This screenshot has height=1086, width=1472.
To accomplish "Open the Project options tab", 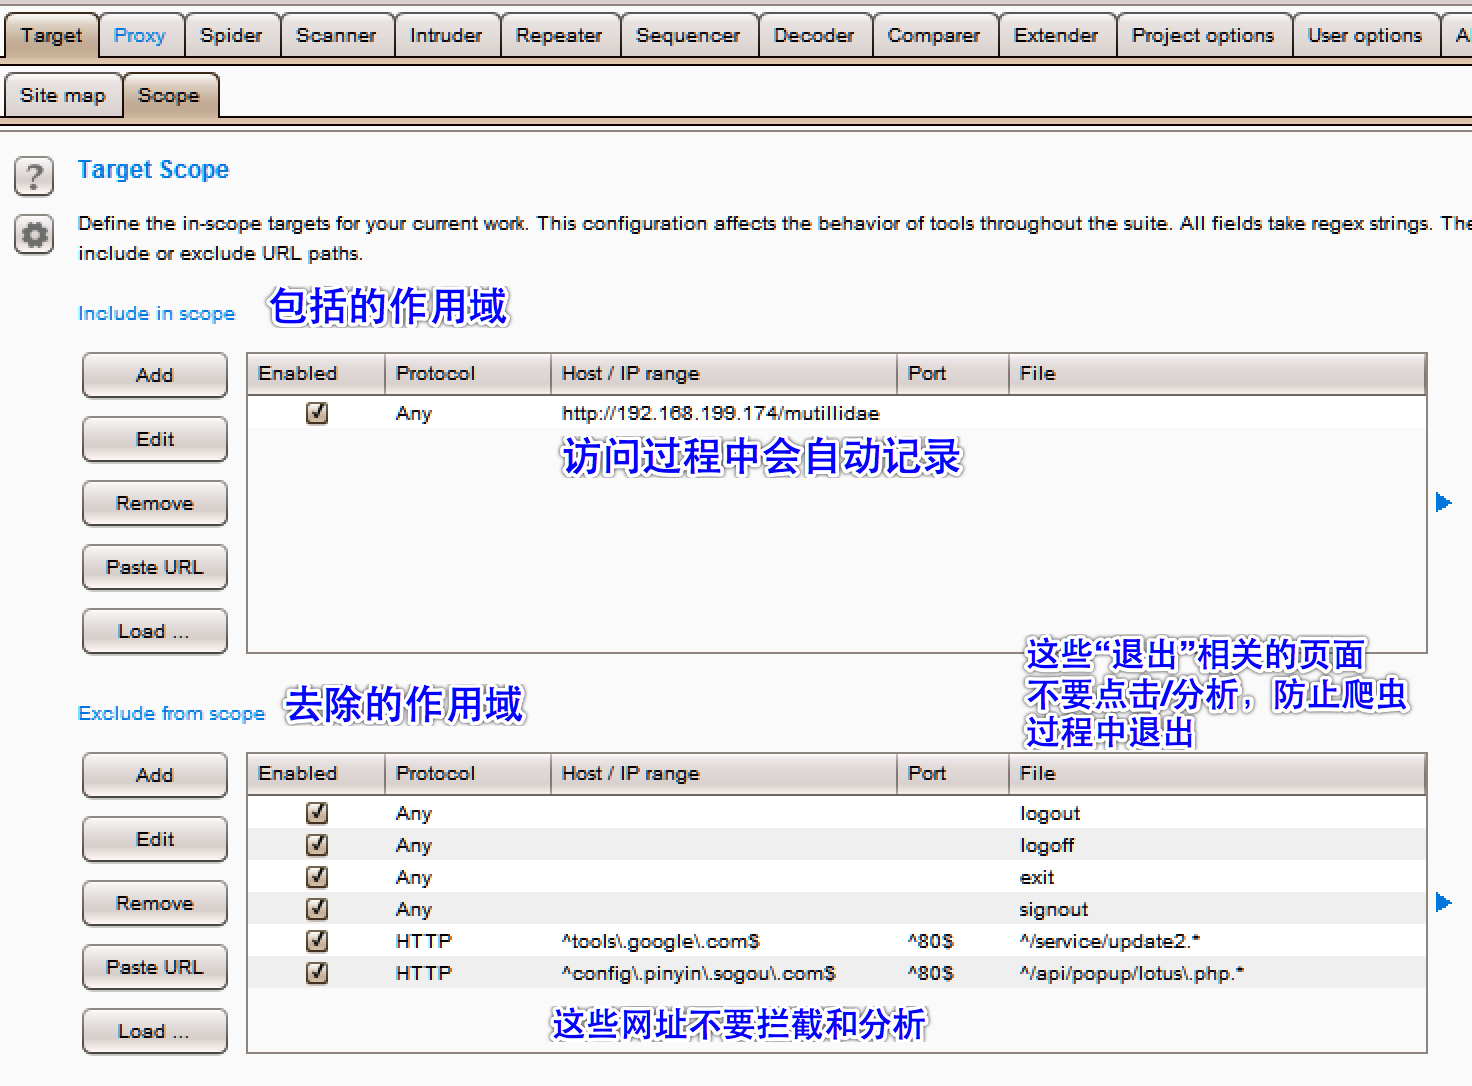I will [x=1203, y=34].
